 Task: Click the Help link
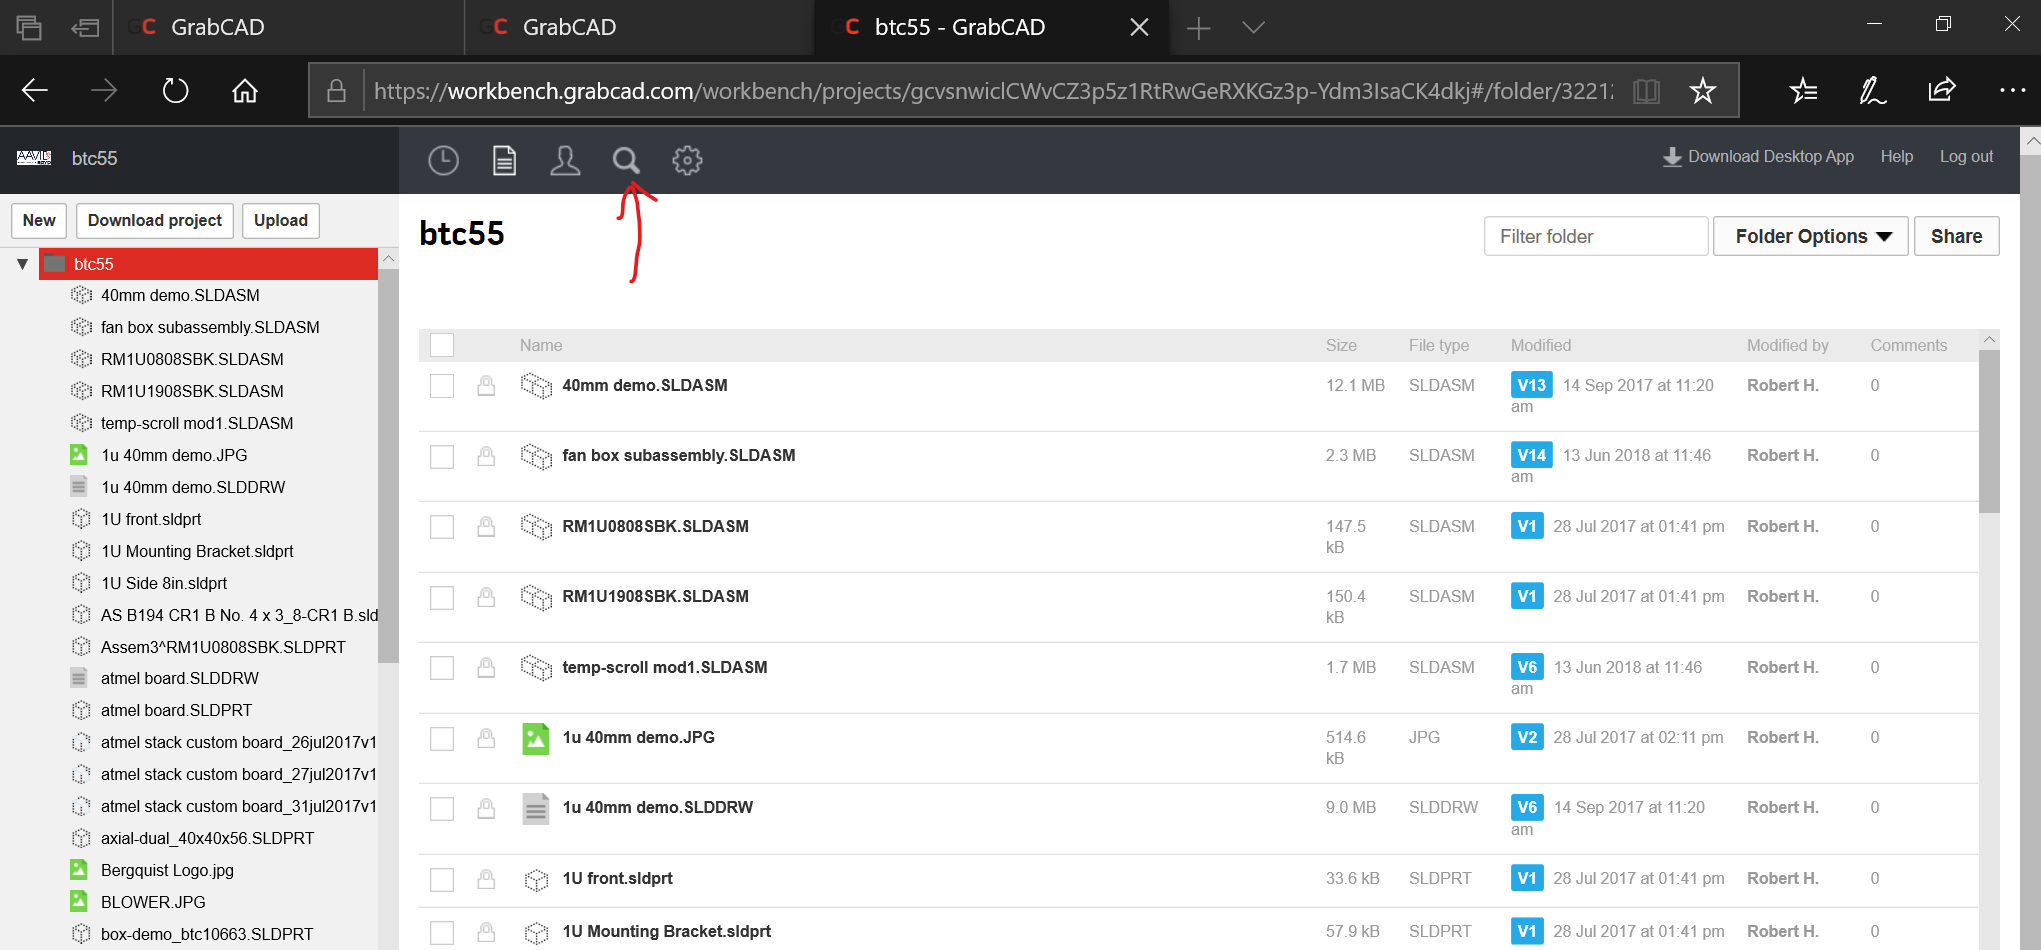[1896, 157]
